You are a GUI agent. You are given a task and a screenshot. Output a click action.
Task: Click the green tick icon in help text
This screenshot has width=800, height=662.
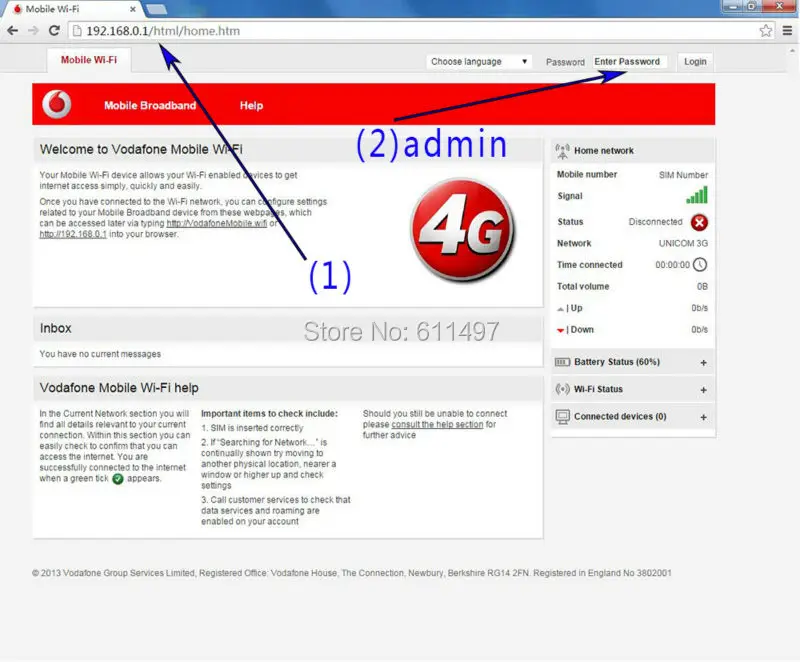click(118, 479)
